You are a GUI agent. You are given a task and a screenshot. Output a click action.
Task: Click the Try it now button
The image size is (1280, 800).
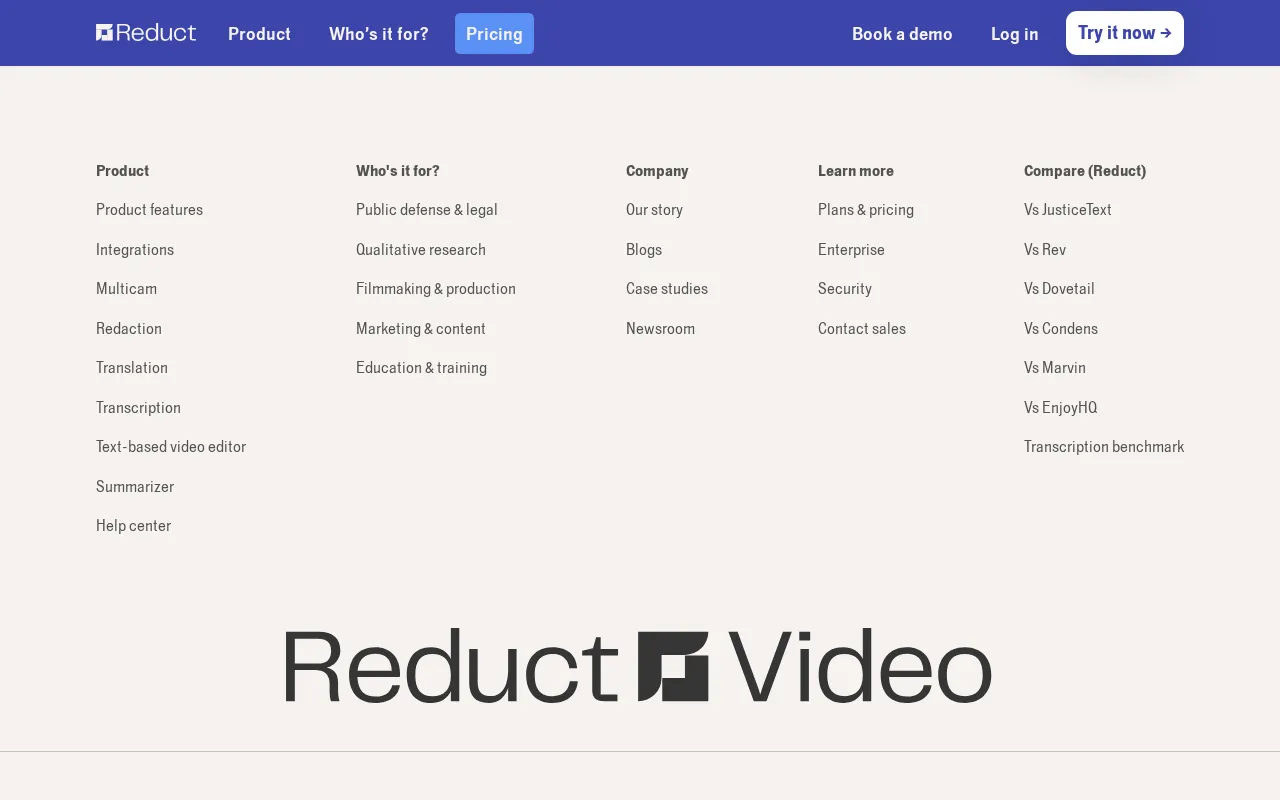point(1125,33)
